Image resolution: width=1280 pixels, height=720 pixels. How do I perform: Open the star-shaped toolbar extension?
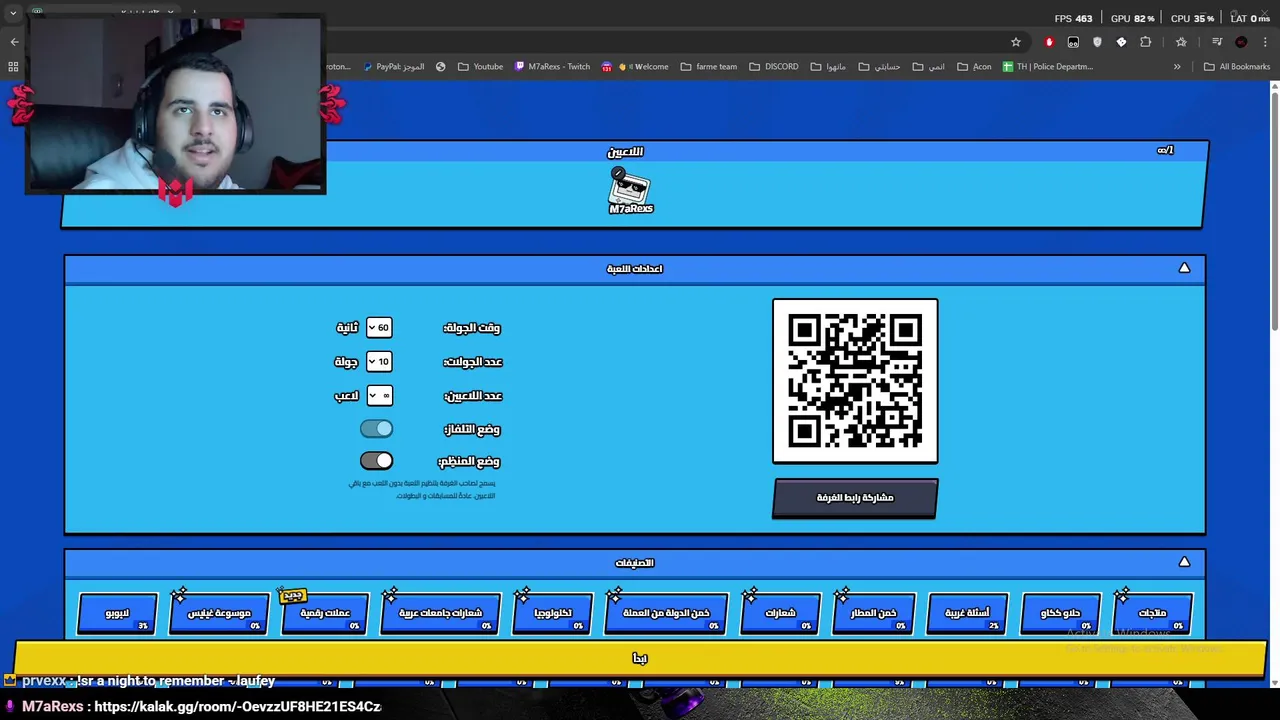pyautogui.click(x=1181, y=42)
